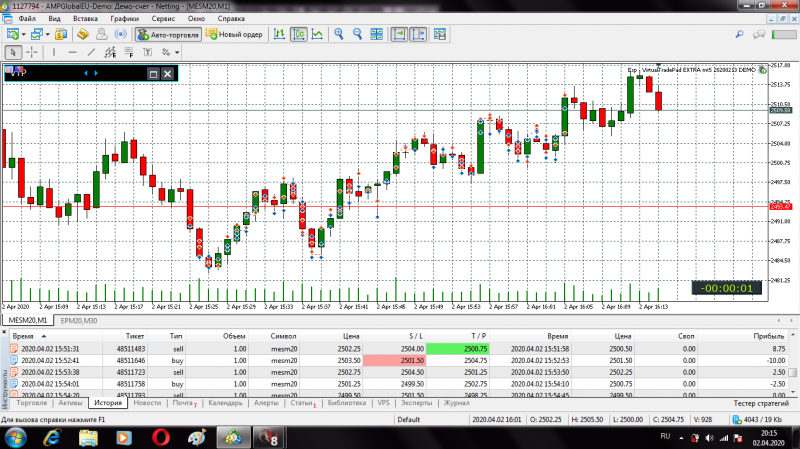This screenshot has height=449, width=800.
Task: Click the toolbox close x icon
Action: [x=4, y=332]
